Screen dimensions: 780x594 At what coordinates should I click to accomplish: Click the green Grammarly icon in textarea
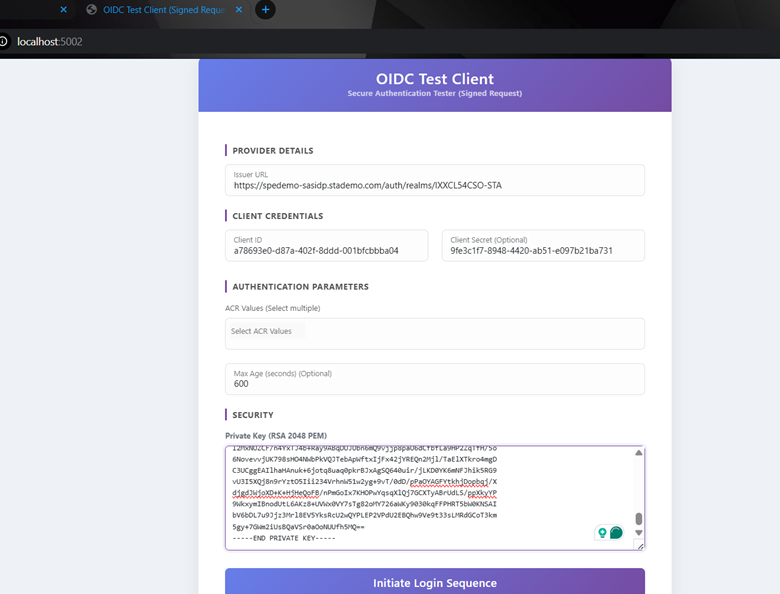click(x=616, y=533)
